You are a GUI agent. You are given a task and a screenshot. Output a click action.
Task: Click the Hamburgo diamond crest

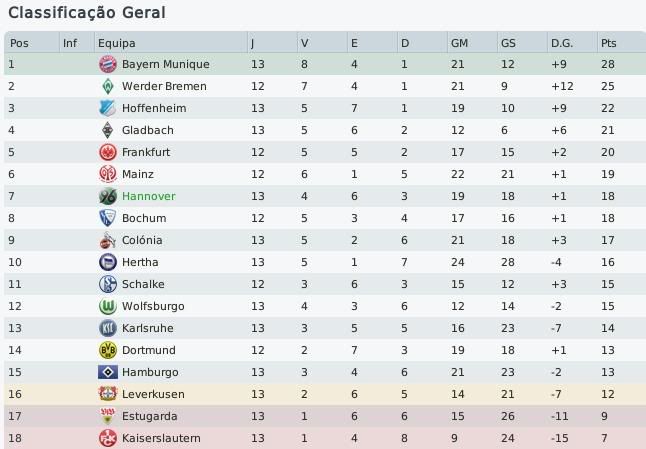coord(107,372)
